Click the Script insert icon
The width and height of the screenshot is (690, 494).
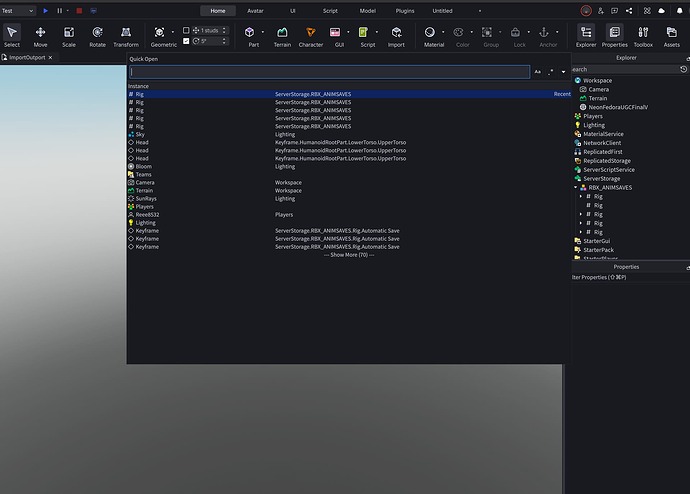tap(363, 33)
